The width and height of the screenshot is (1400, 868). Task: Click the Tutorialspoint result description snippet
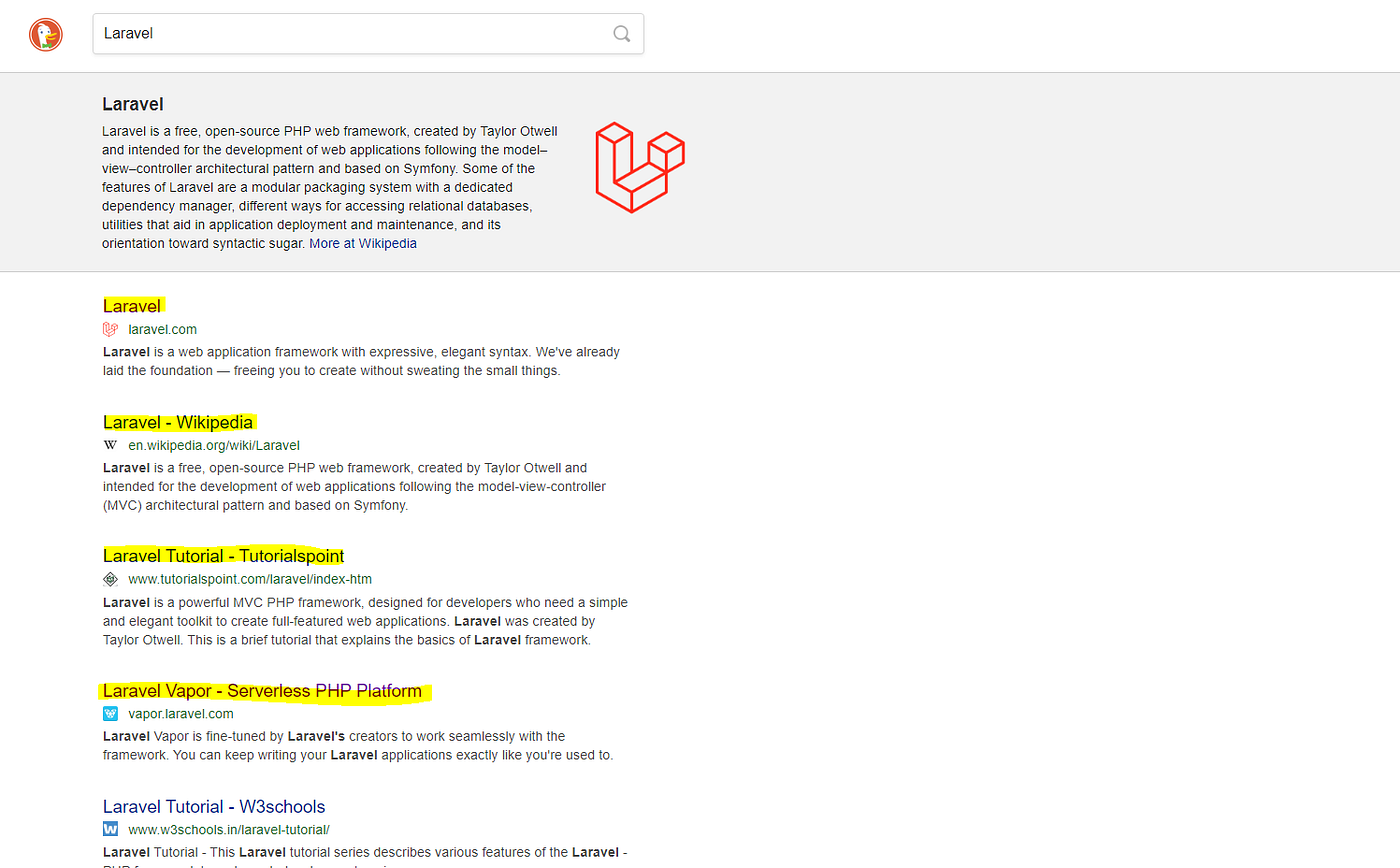(365, 621)
